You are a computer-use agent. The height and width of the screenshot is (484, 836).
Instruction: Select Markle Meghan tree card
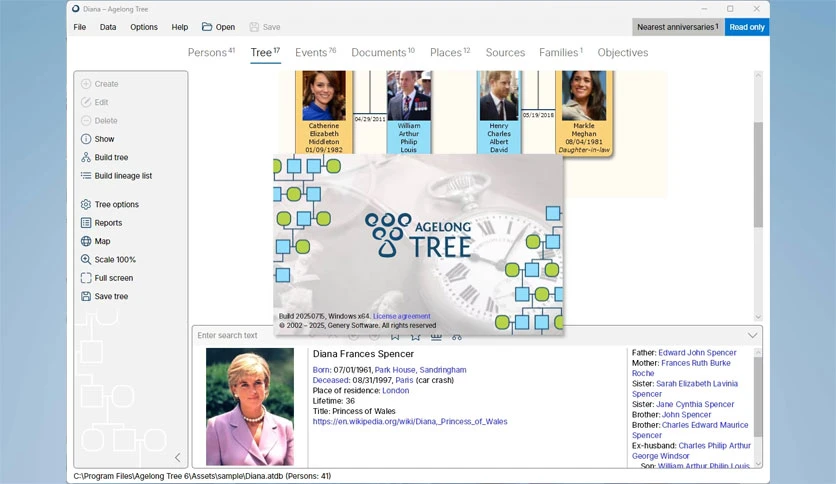pos(583,112)
